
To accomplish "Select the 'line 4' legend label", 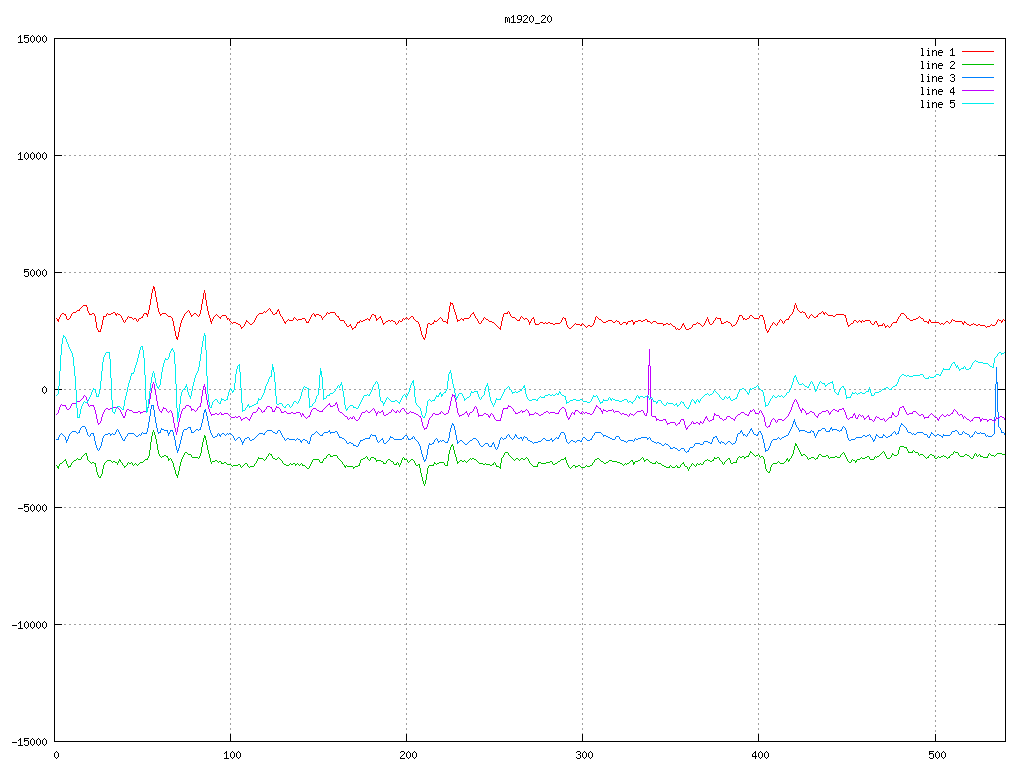I will click(x=937, y=91).
